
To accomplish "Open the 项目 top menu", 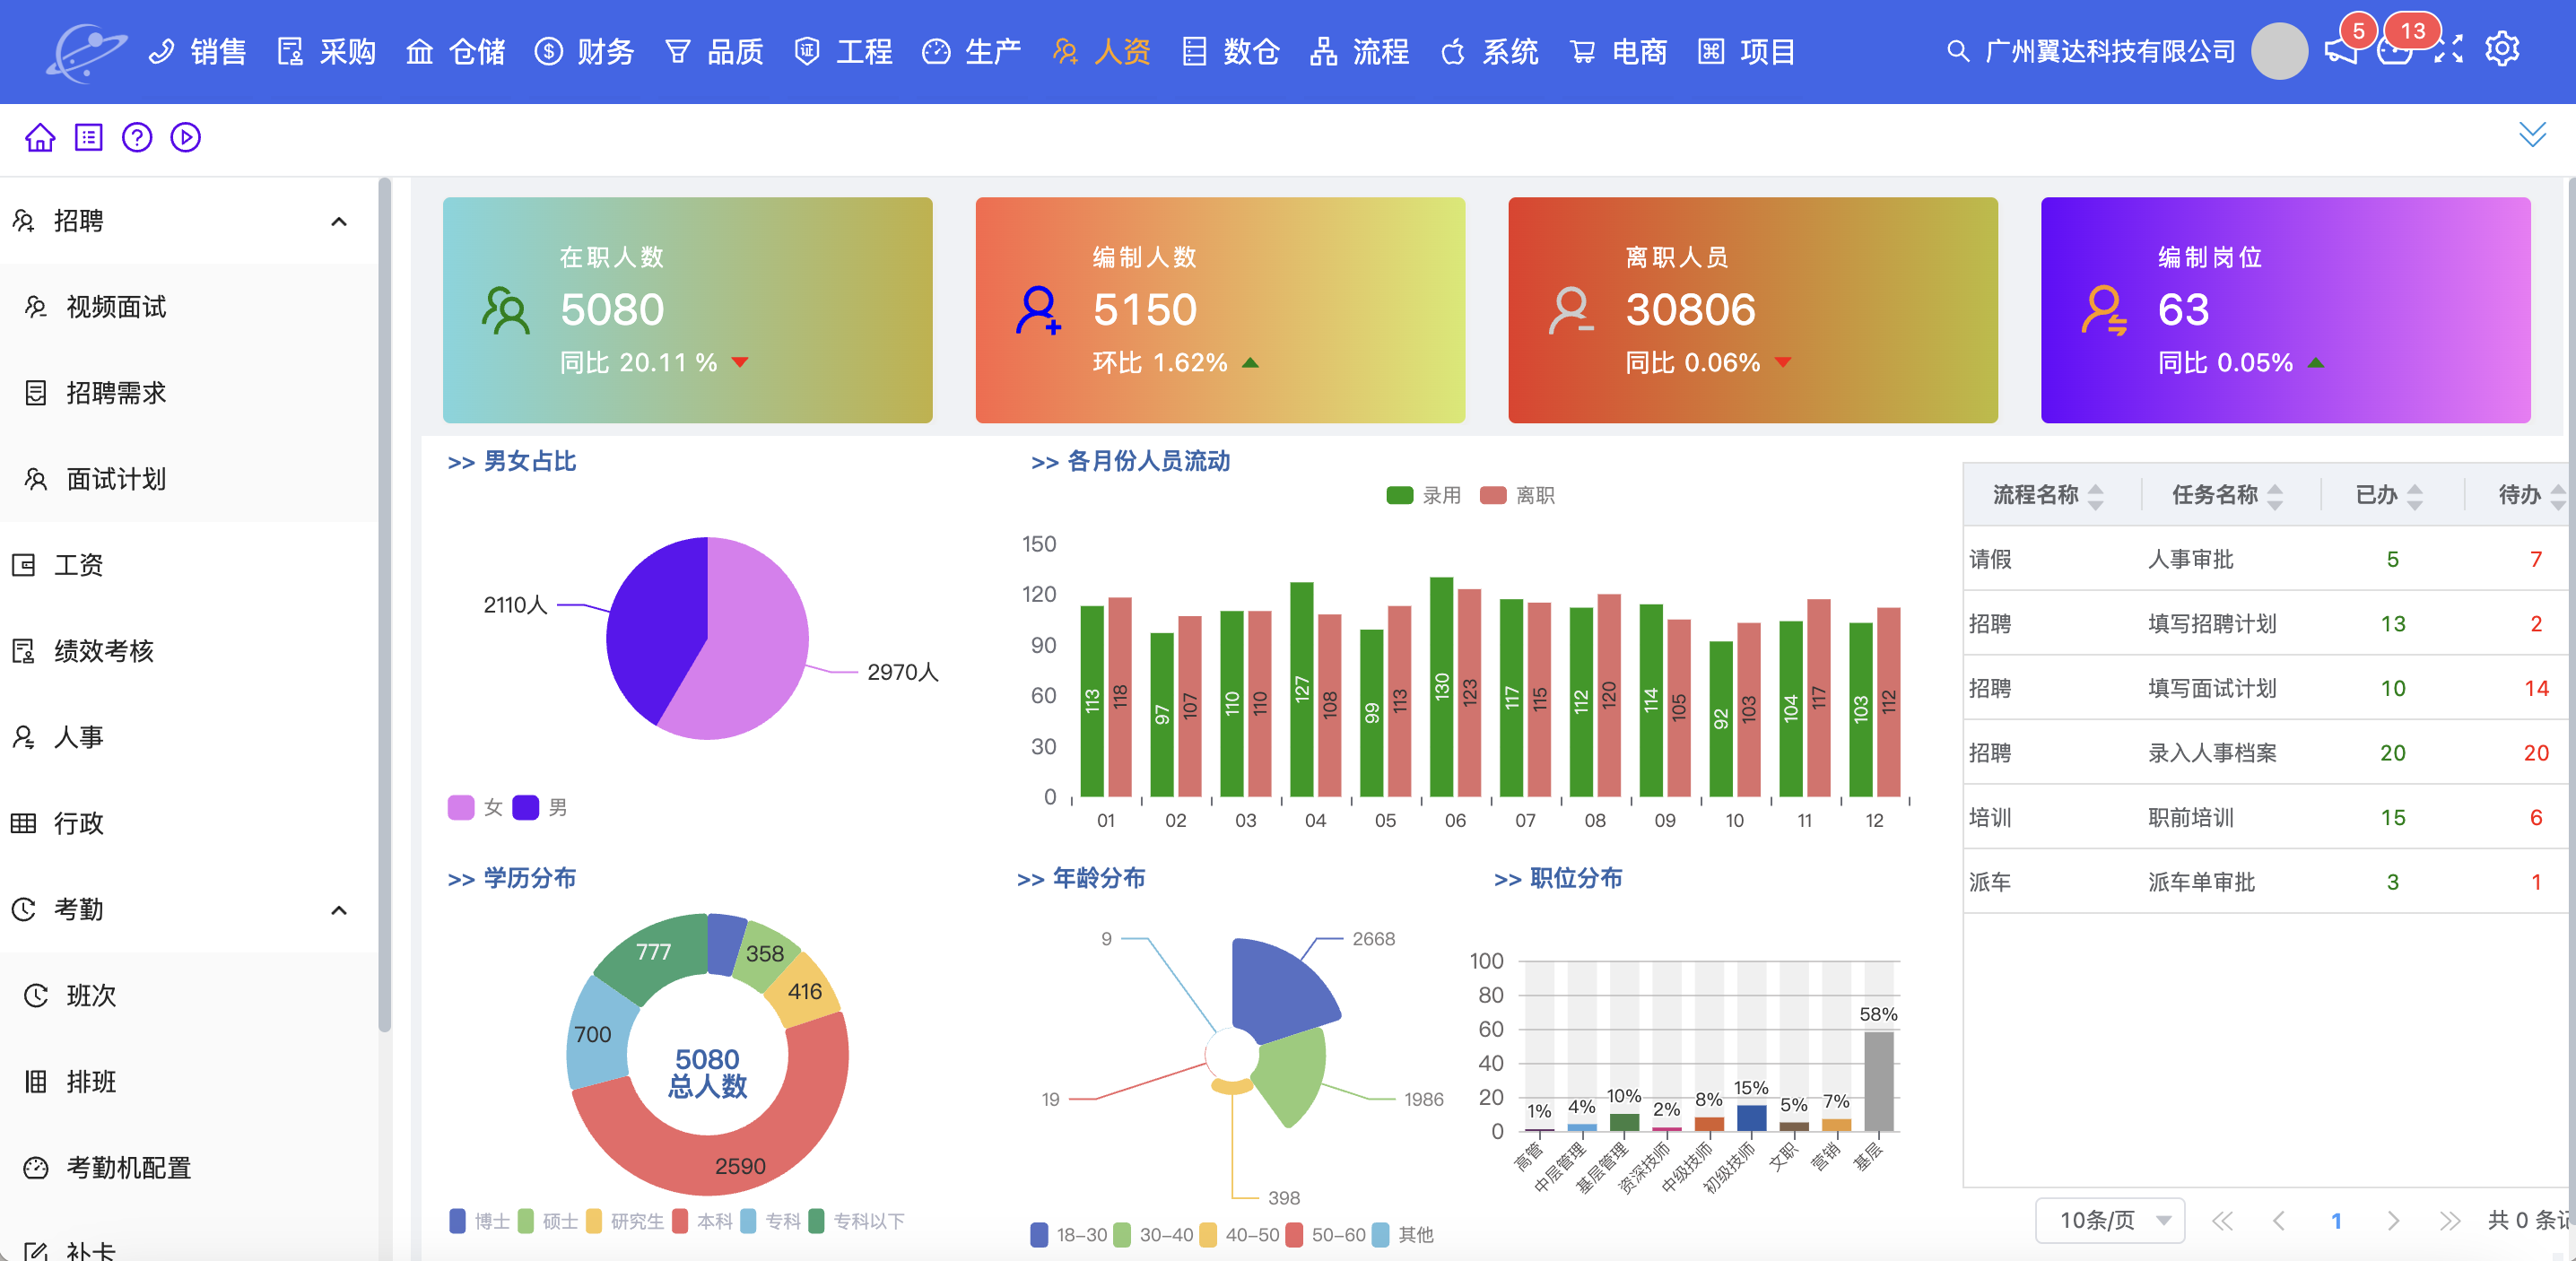I will 1745,51.
